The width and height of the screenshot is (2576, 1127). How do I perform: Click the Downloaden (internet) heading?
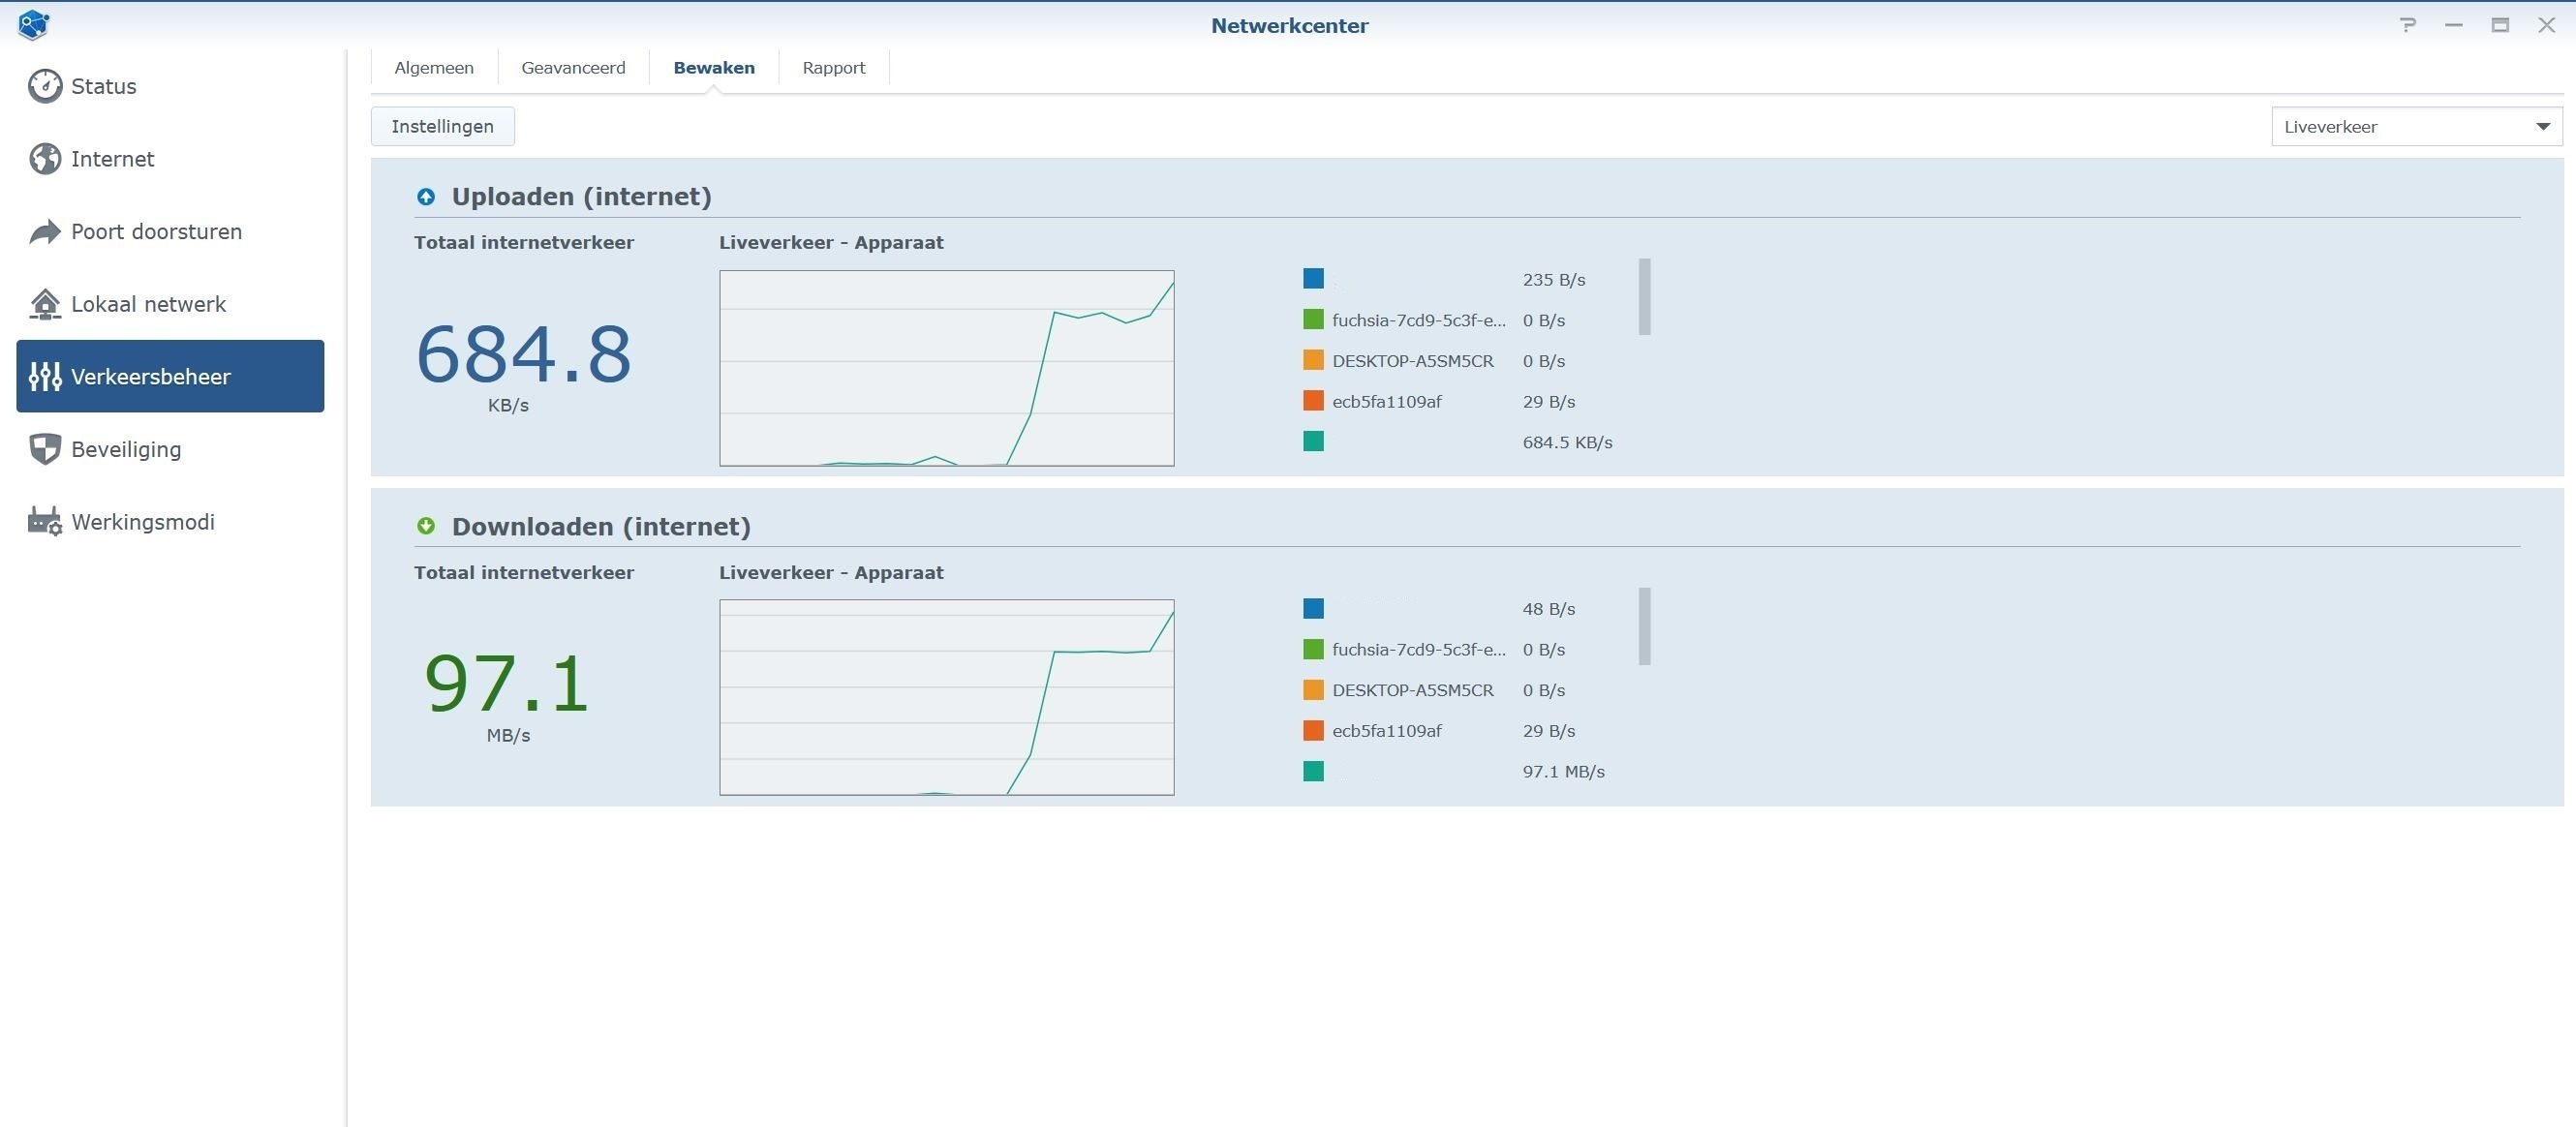pyautogui.click(x=601, y=527)
